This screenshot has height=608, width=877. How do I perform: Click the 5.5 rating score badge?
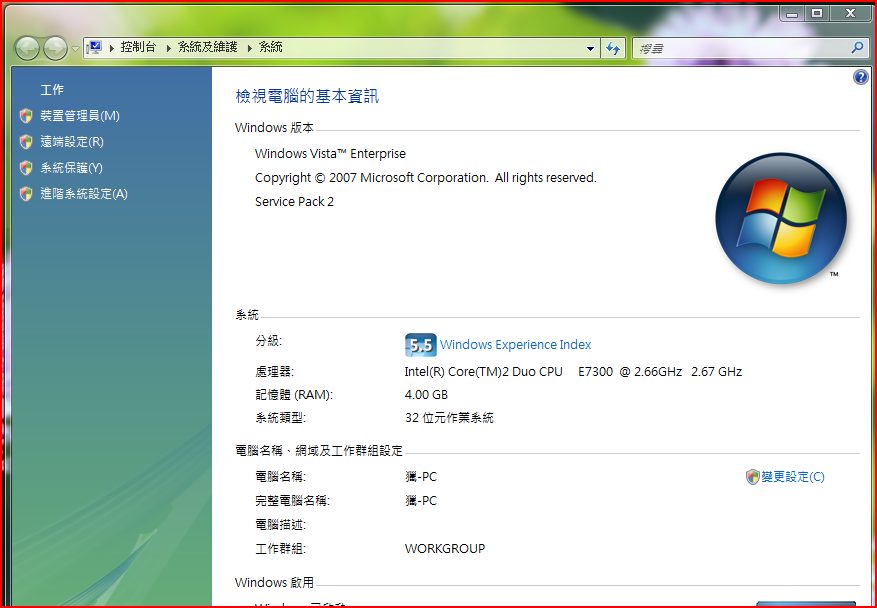pyautogui.click(x=420, y=345)
